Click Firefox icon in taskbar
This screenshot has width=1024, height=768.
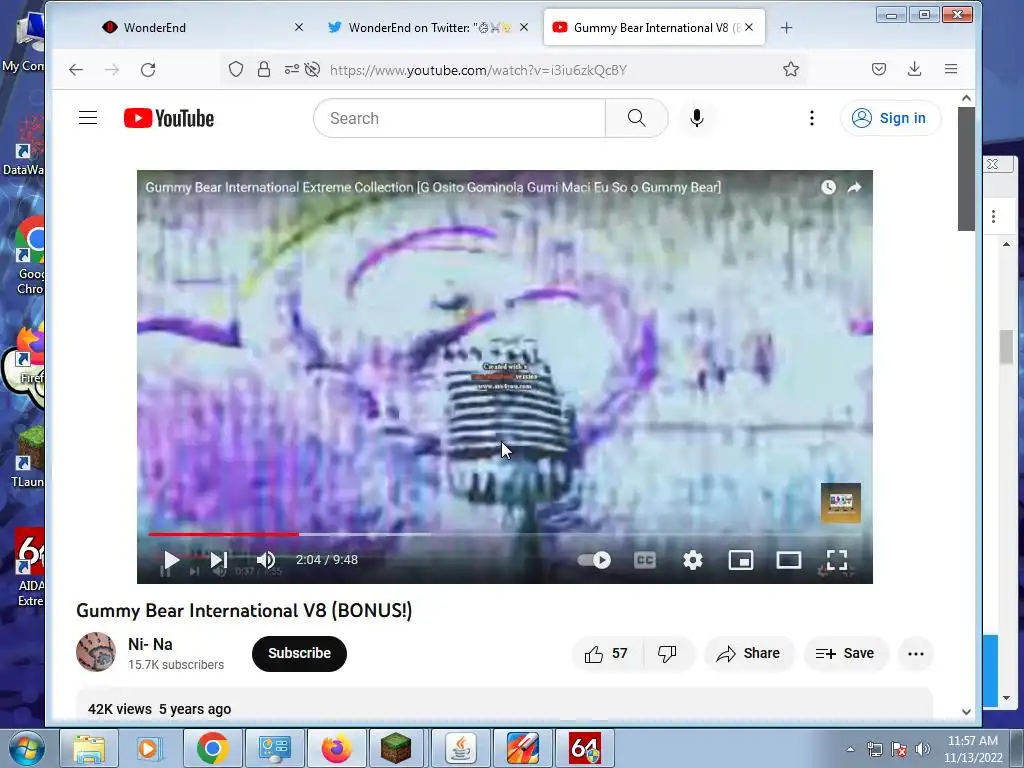[336, 748]
